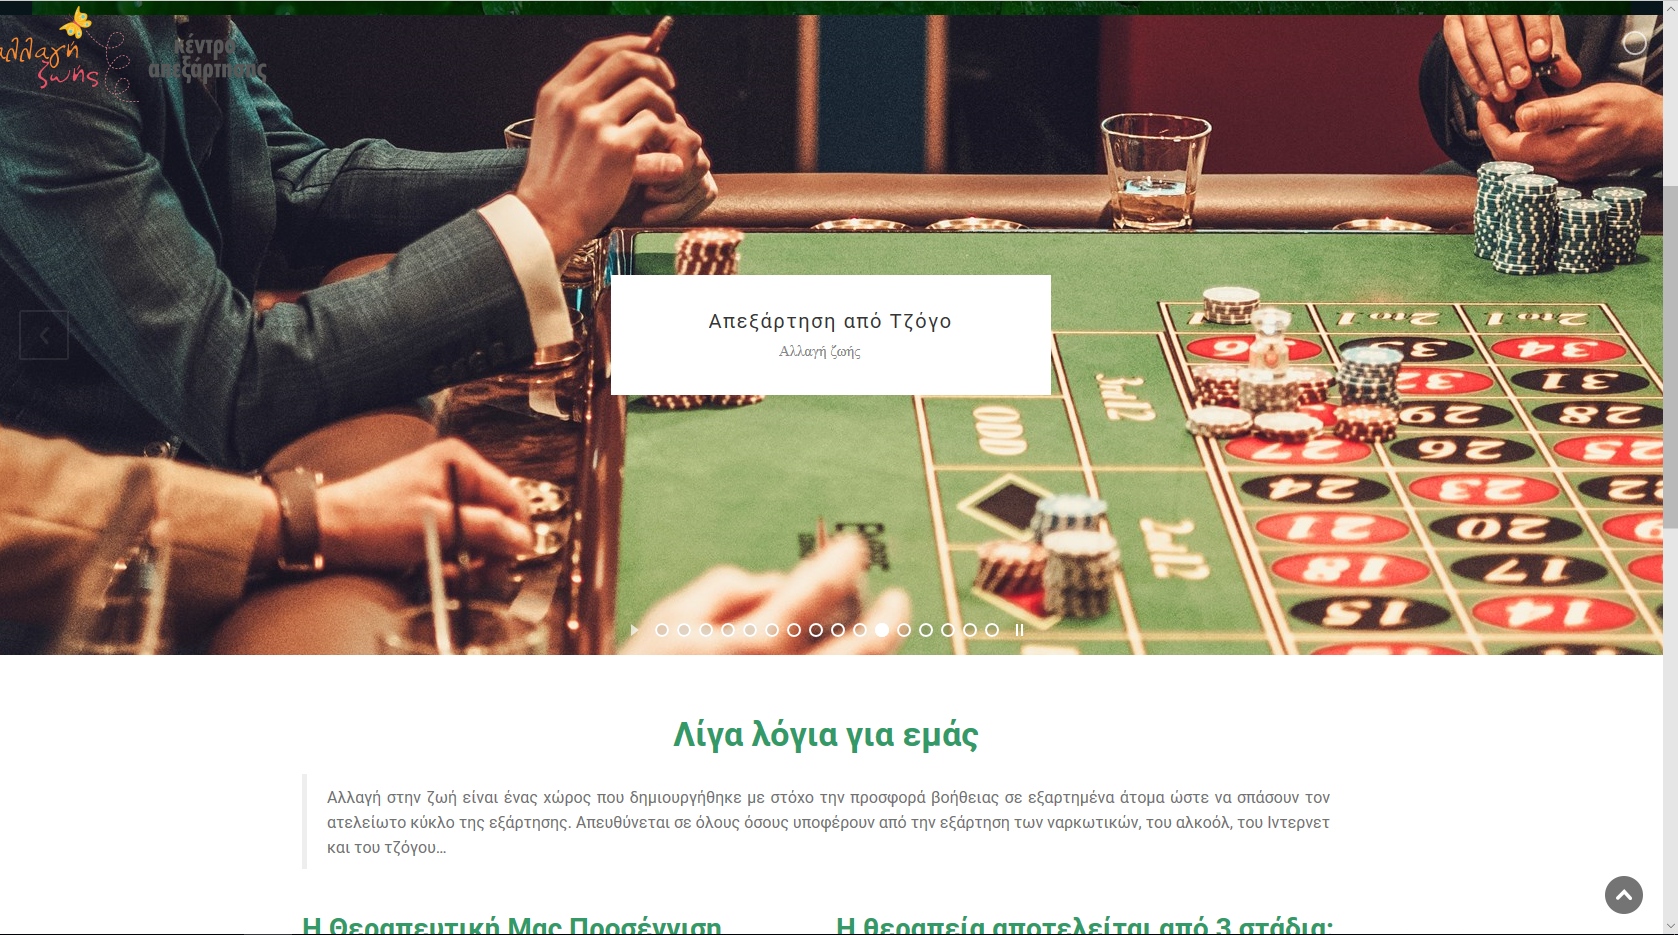This screenshot has width=1678, height=935.
Task: Select the second slide indicator dot
Action: (684, 630)
